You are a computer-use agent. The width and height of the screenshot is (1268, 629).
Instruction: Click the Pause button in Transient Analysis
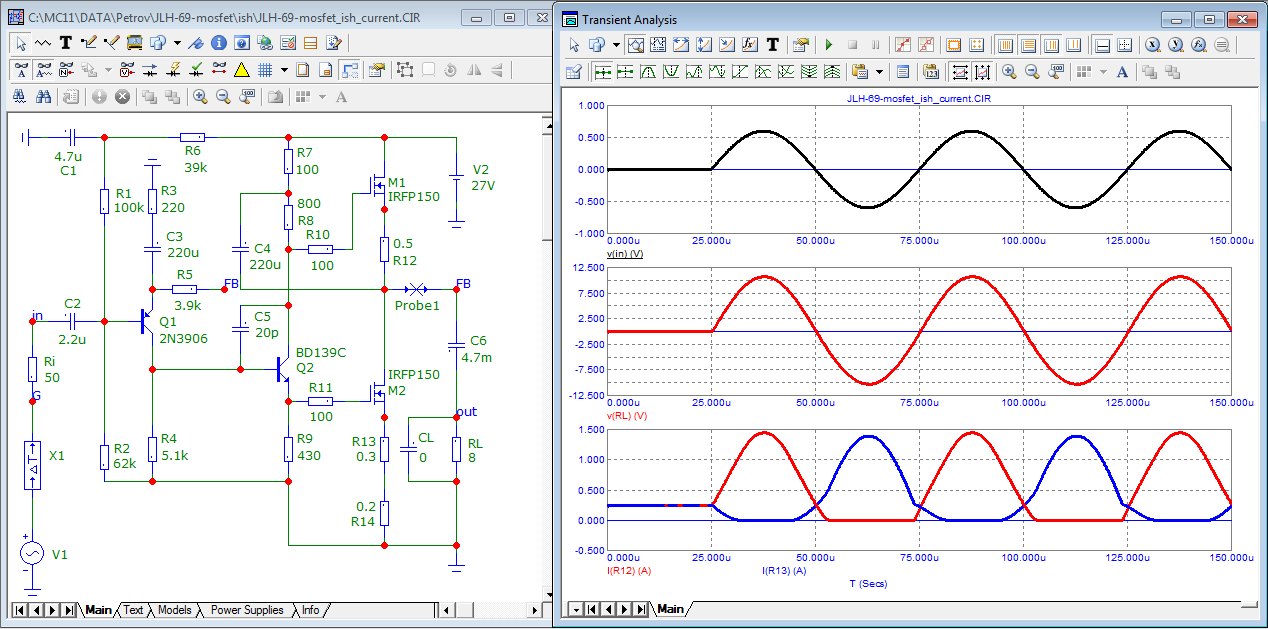(x=875, y=44)
